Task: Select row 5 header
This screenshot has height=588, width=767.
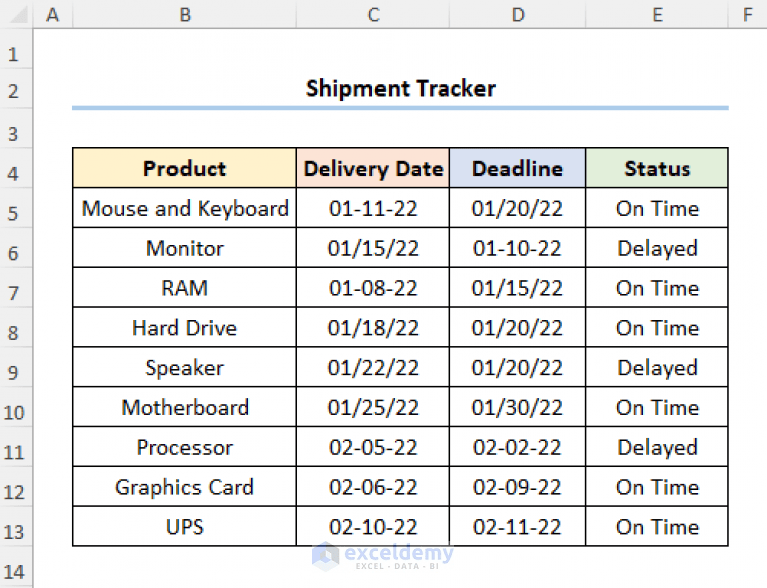Action: pos(14,213)
